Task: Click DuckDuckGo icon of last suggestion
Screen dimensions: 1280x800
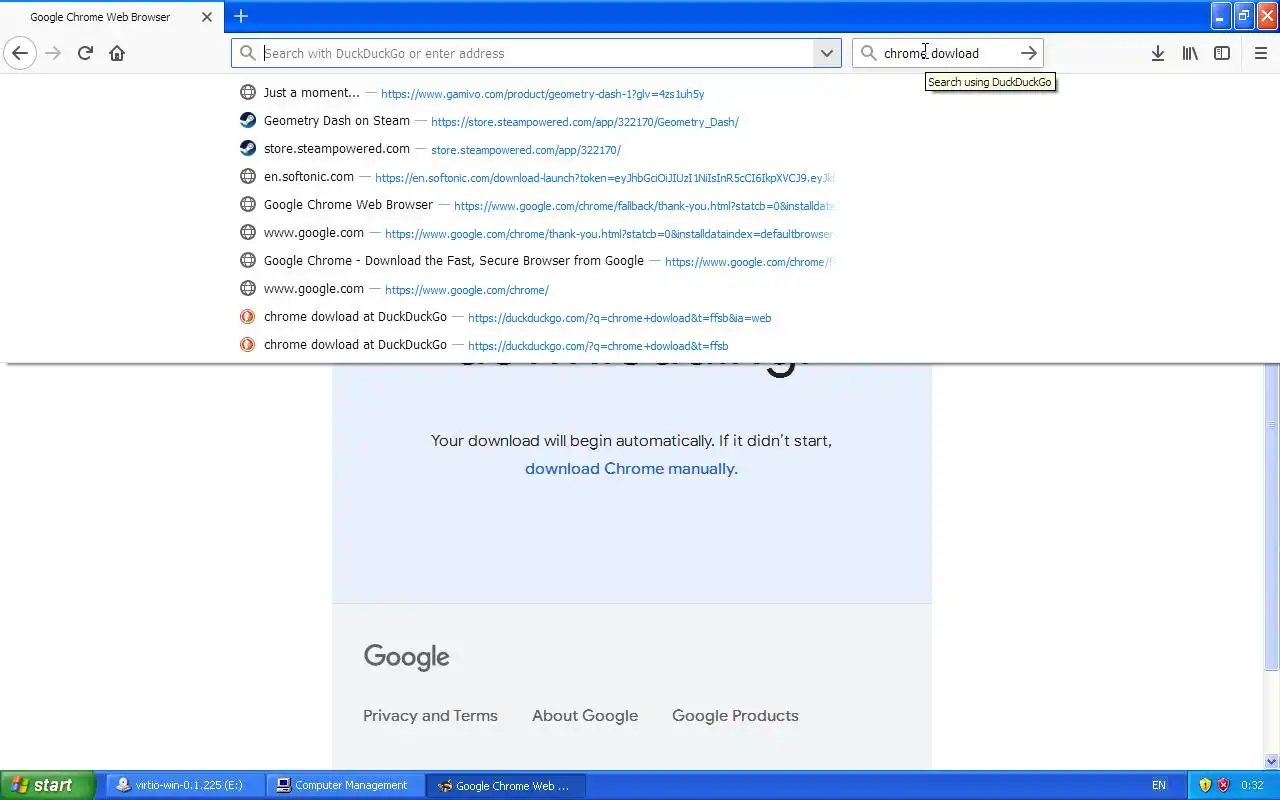Action: [x=248, y=344]
